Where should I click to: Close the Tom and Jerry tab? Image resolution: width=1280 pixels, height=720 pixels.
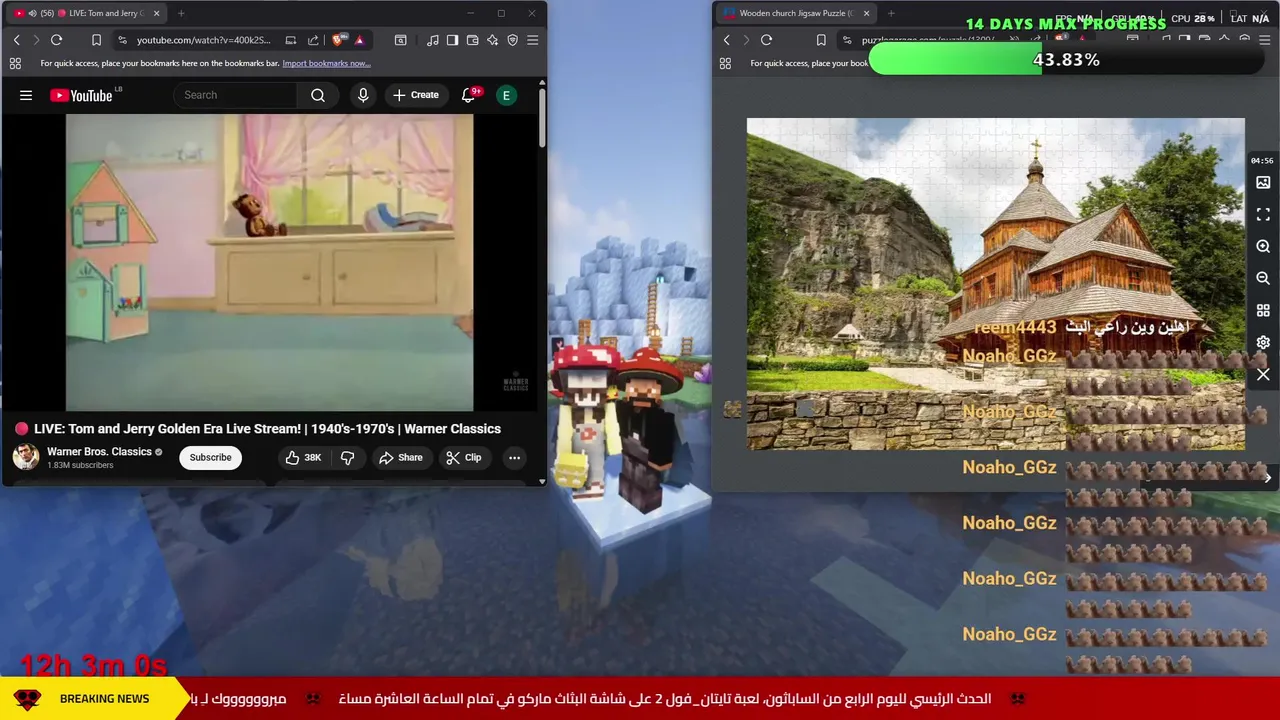(156, 13)
